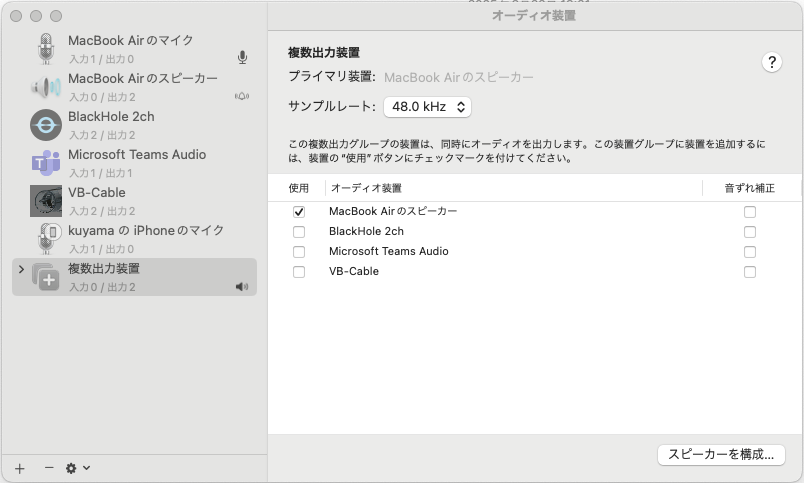Screen dimensions: 804x483
Task: Enable 音ずれ補正 for MacBook Air のスピーカー
Action: point(750,212)
